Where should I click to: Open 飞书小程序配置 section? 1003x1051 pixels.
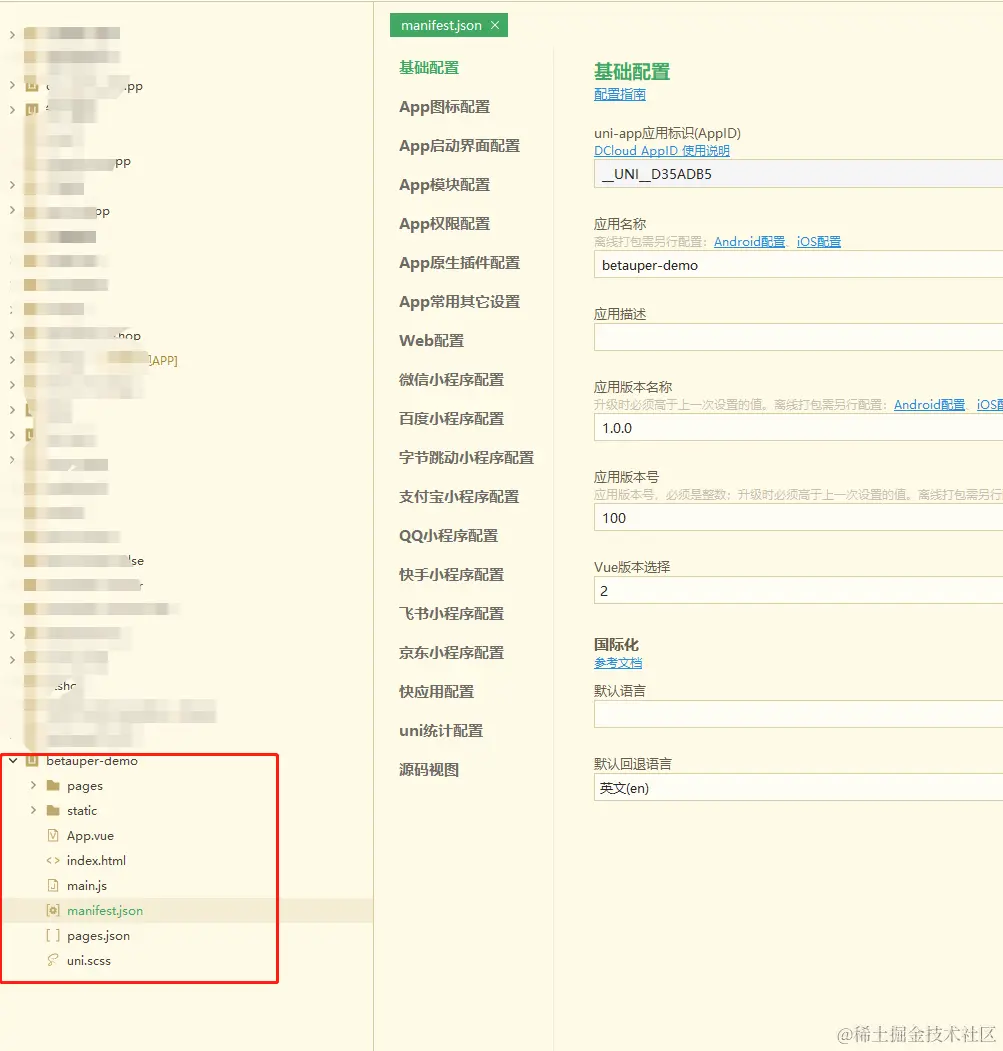coord(451,613)
